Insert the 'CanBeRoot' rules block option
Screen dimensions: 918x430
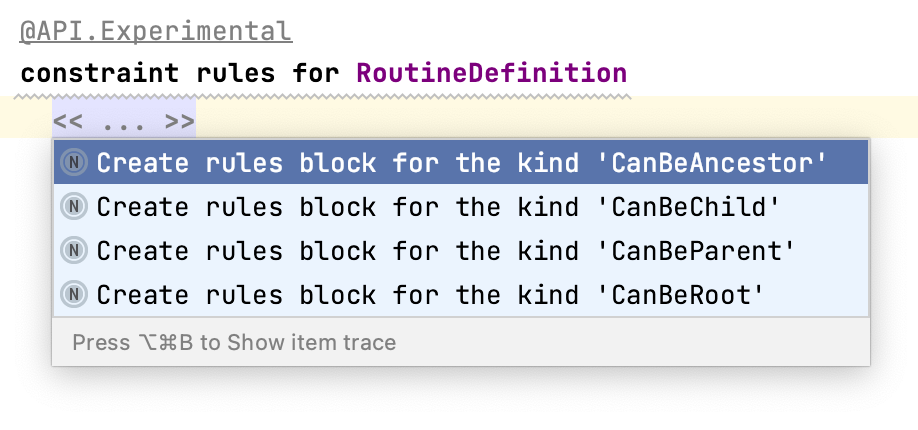click(430, 295)
